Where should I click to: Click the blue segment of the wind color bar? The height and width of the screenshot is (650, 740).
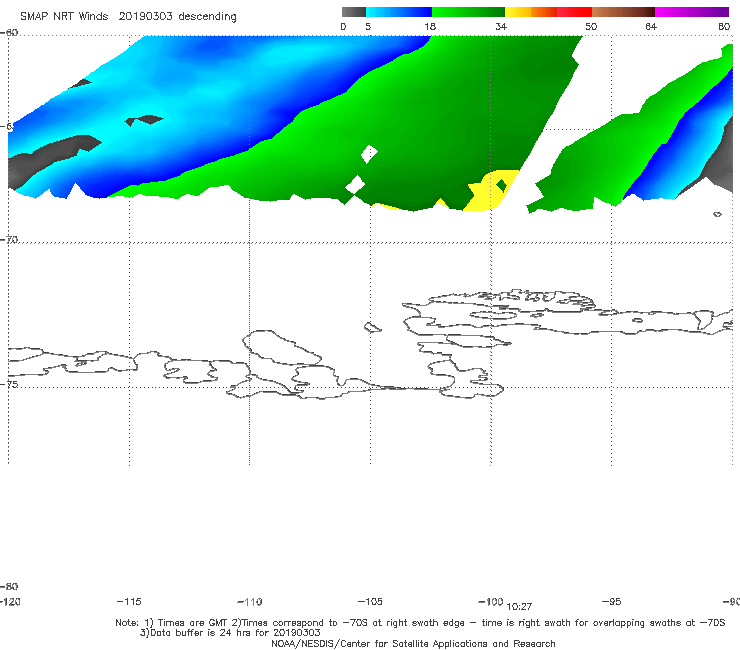pos(399,12)
